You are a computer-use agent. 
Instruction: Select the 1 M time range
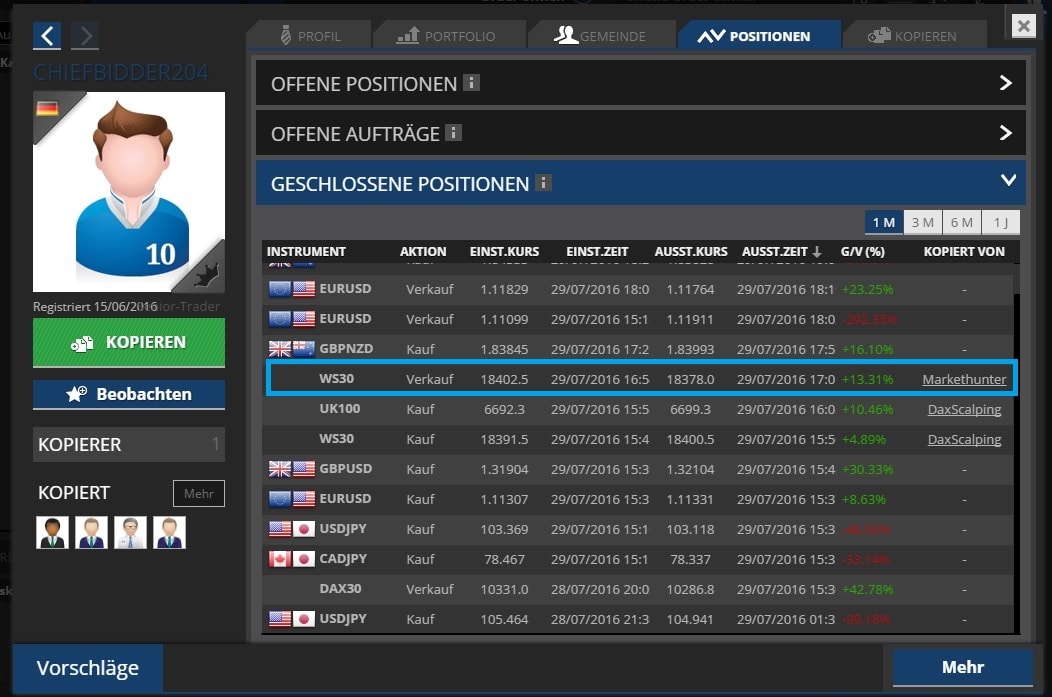click(883, 222)
